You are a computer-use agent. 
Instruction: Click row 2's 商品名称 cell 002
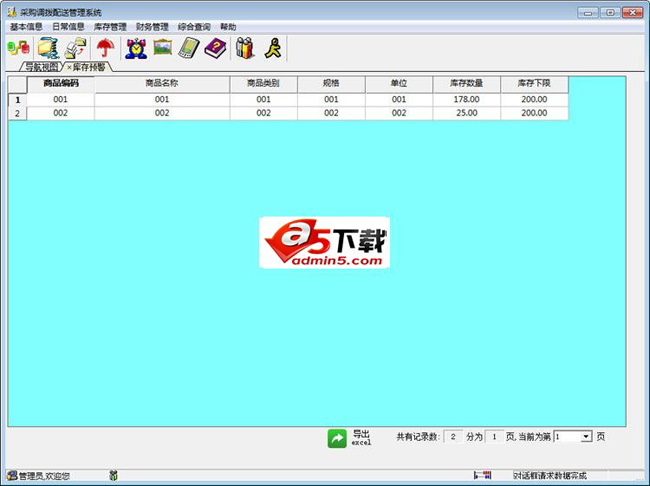pos(162,113)
